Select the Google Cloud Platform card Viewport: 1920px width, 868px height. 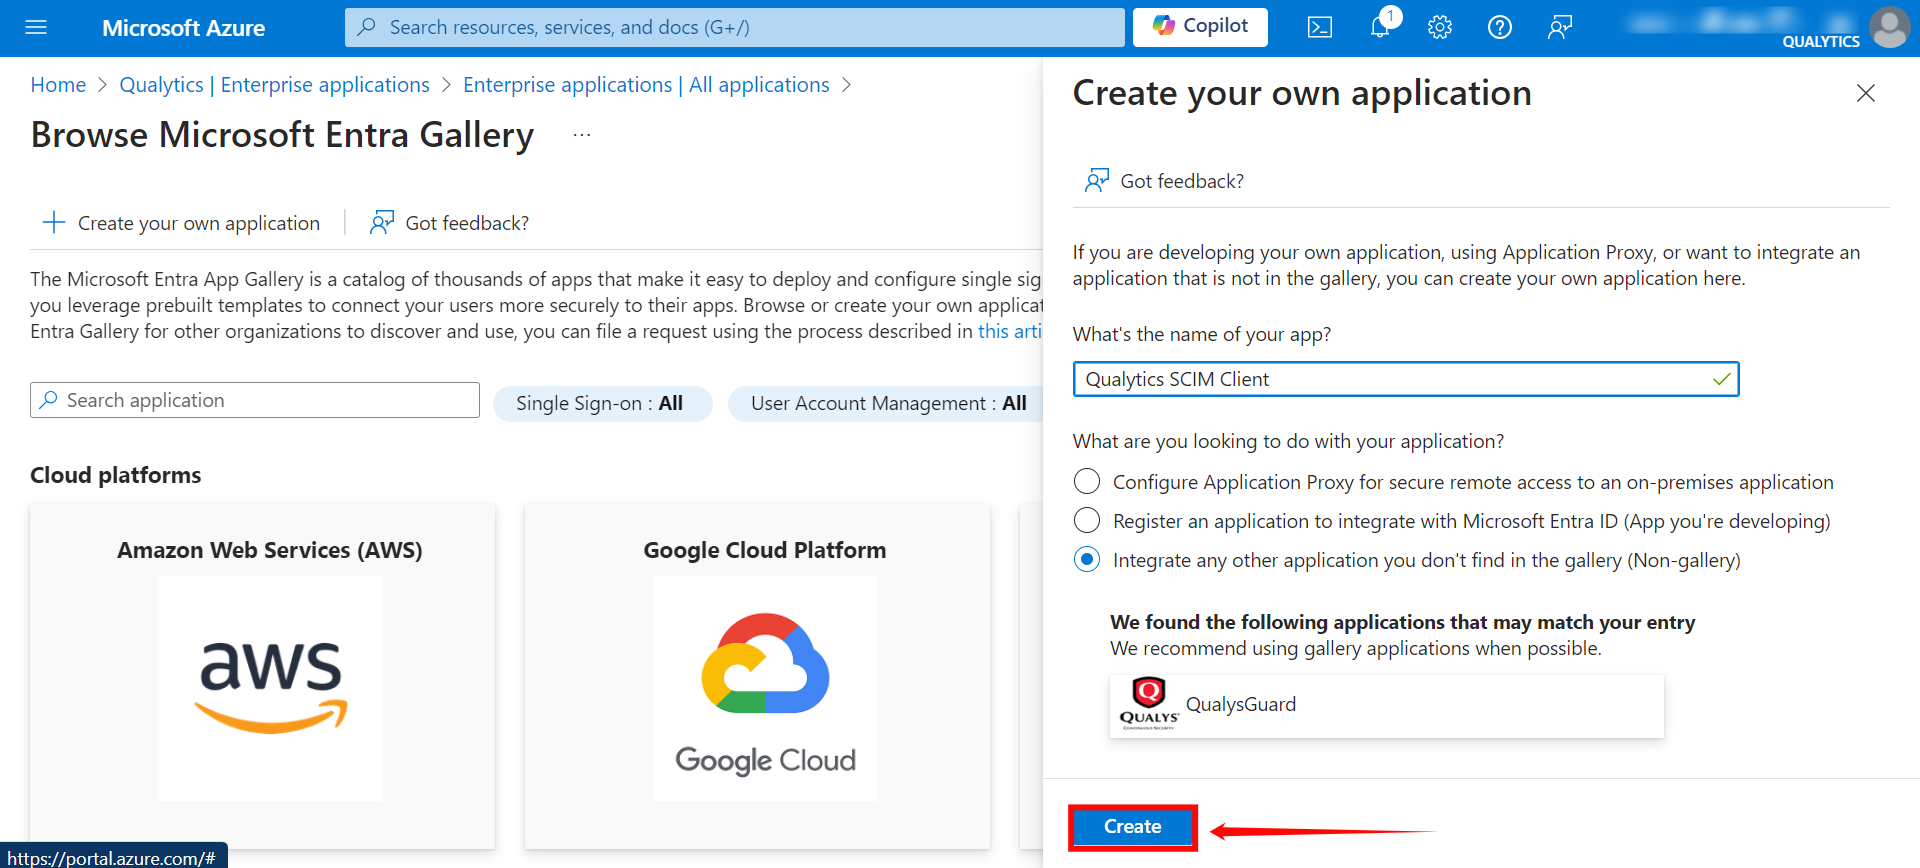click(758, 676)
